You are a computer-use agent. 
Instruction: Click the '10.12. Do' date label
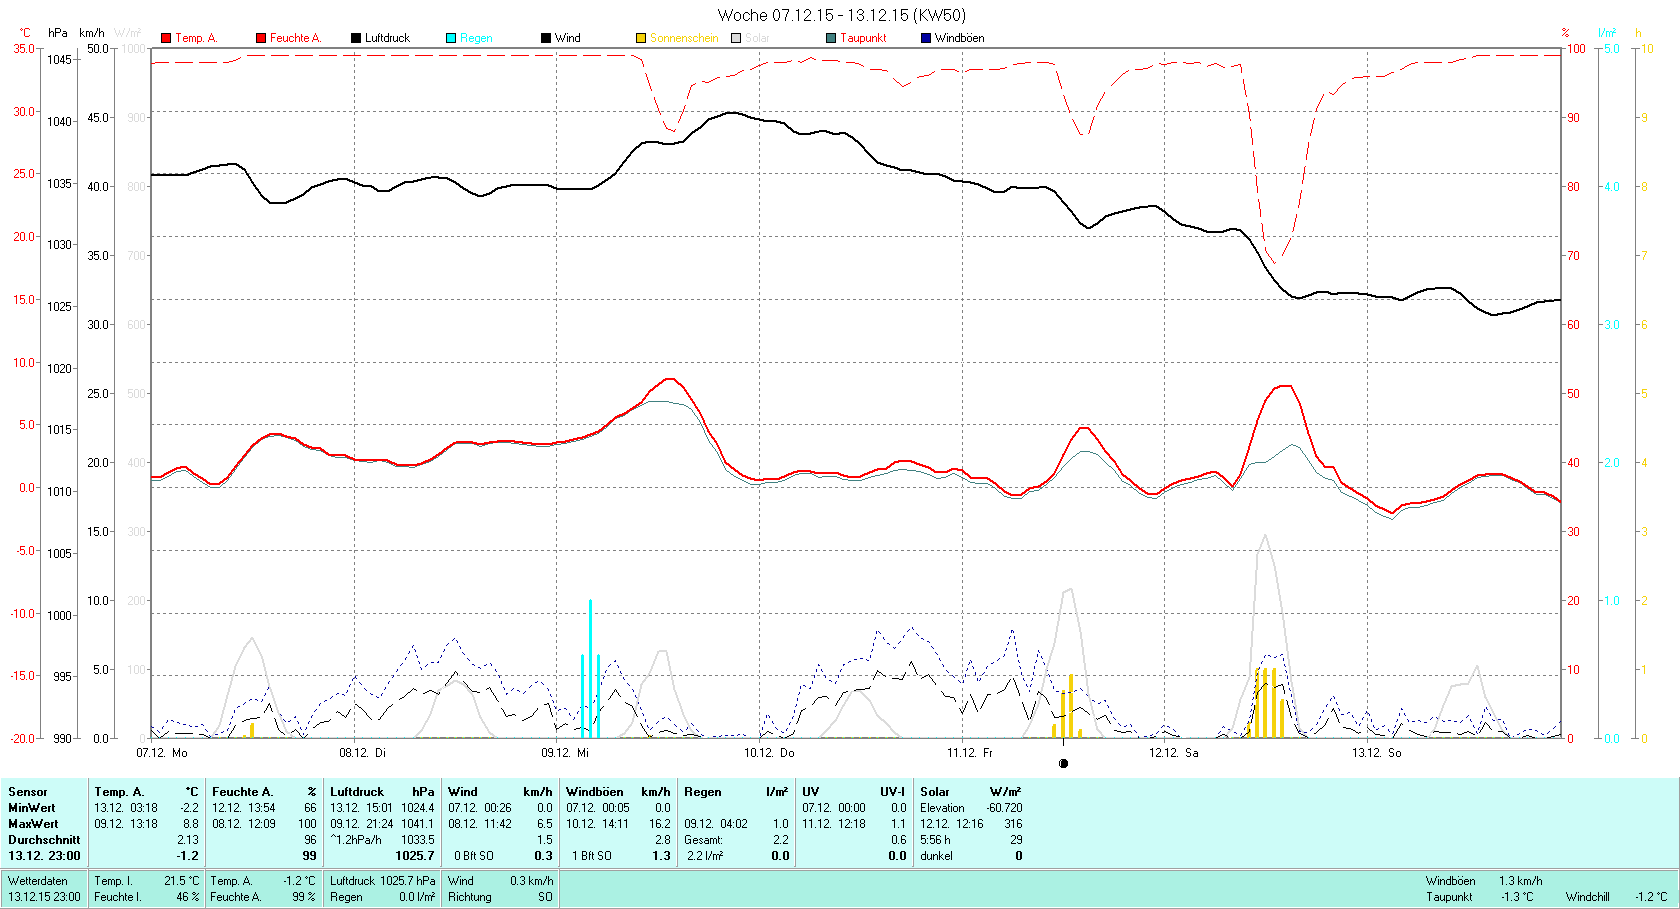[x=769, y=753]
